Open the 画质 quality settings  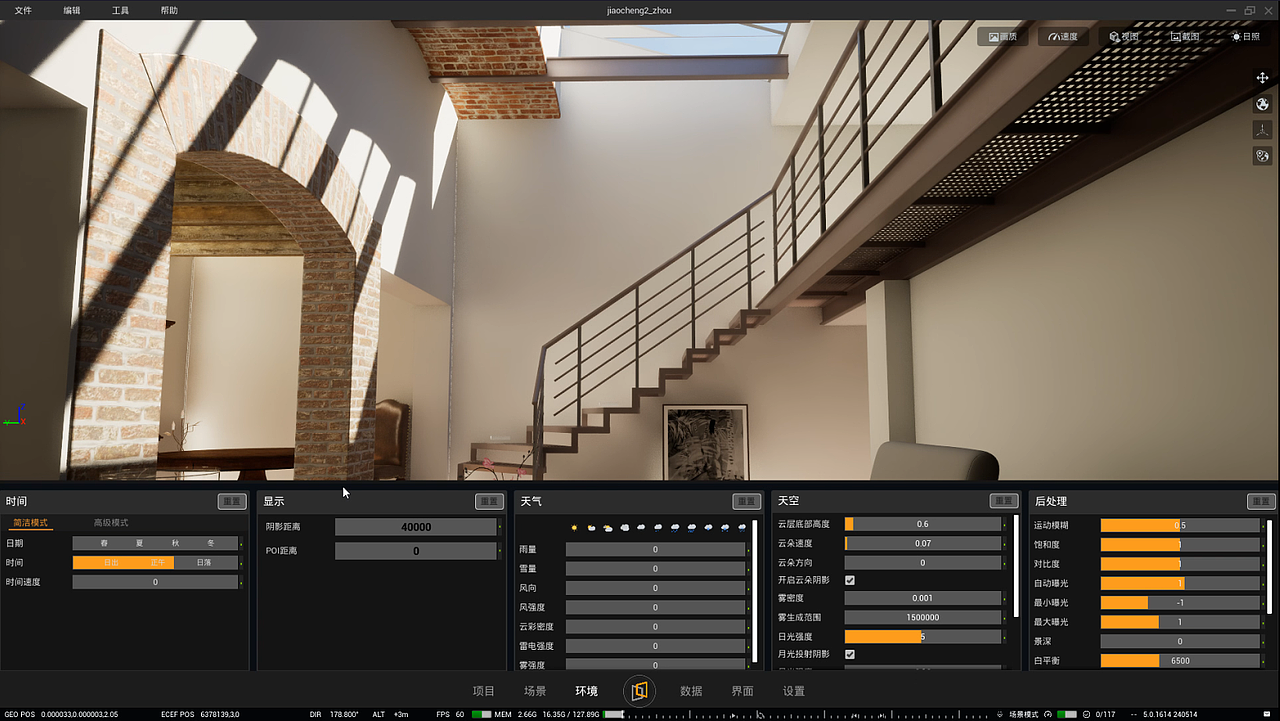(x=1003, y=36)
